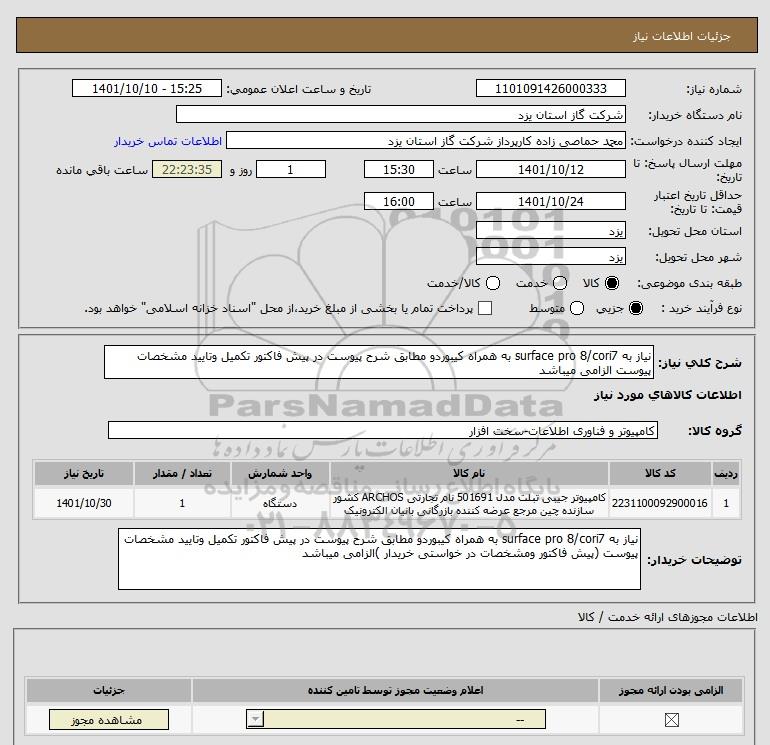Click the واحد شمارش column header
Image resolution: width=770 pixels, height=745 pixels.
(x=280, y=473)
